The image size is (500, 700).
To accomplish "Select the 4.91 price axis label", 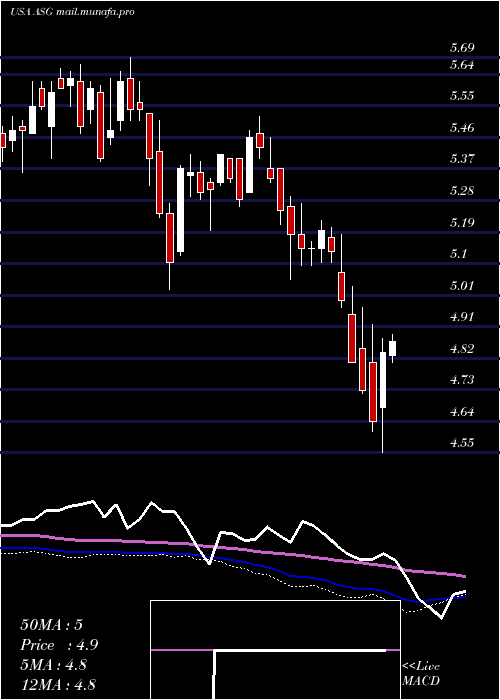I will 462,317.
